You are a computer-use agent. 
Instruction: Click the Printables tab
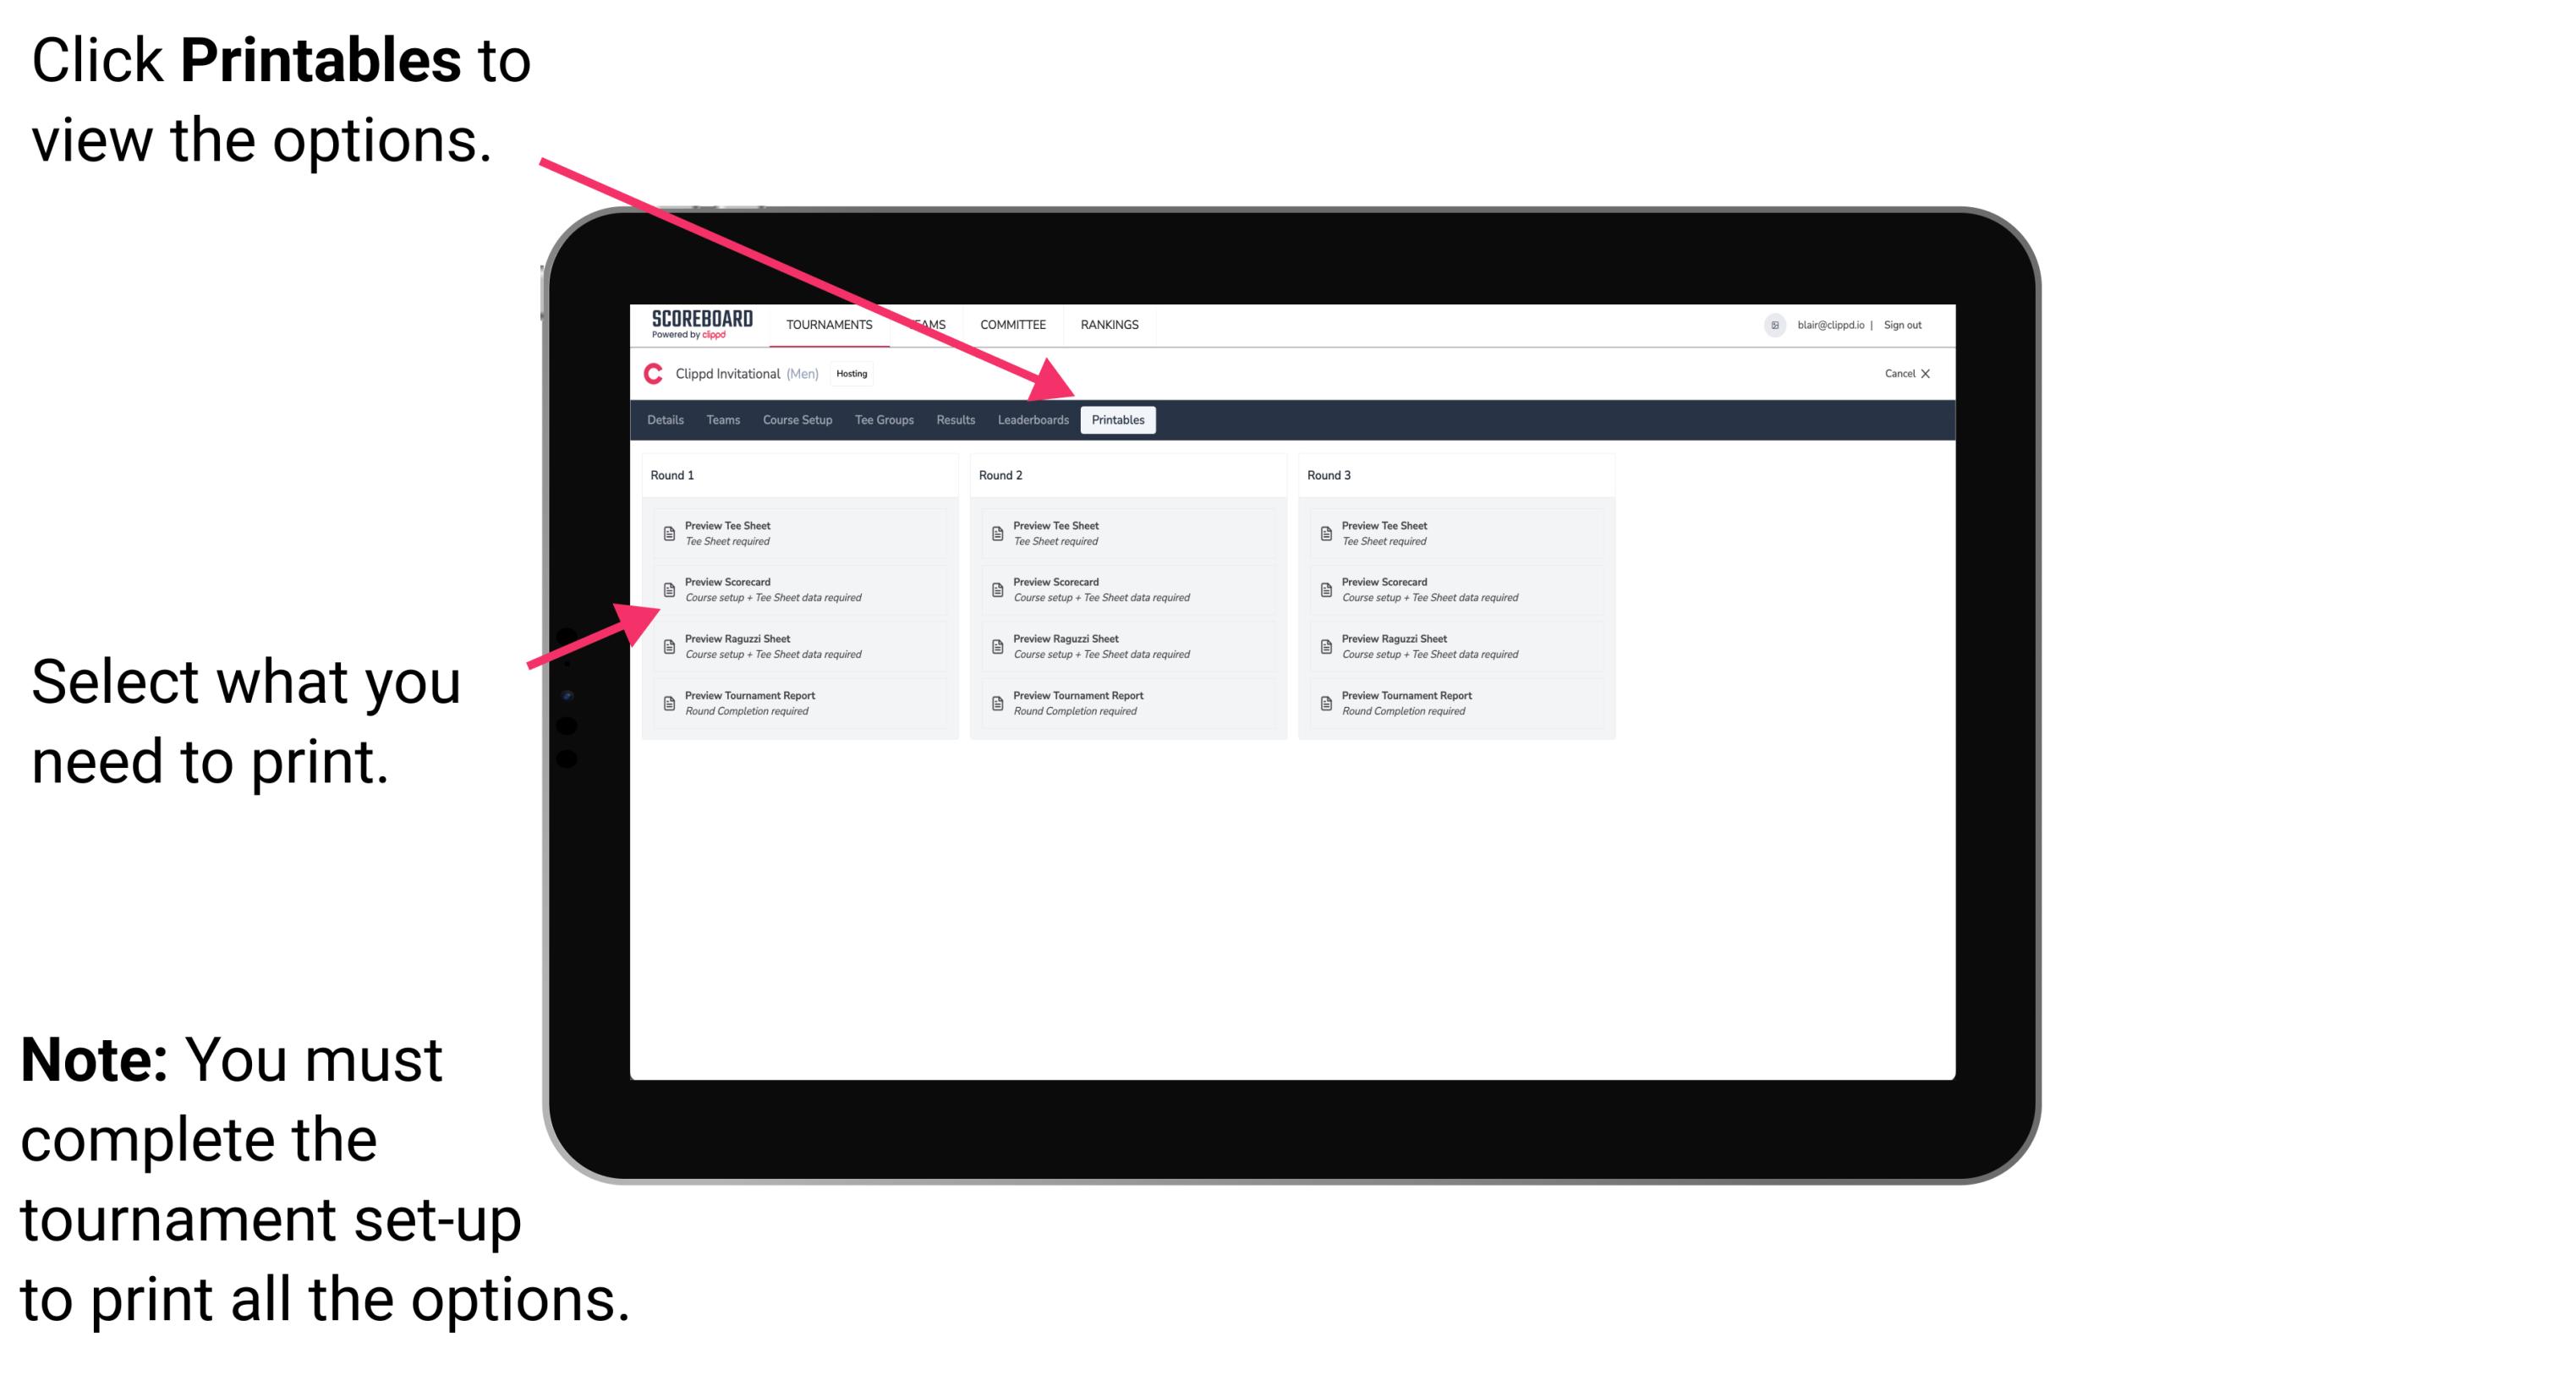pyautogui.click(x=1115, y=420)
